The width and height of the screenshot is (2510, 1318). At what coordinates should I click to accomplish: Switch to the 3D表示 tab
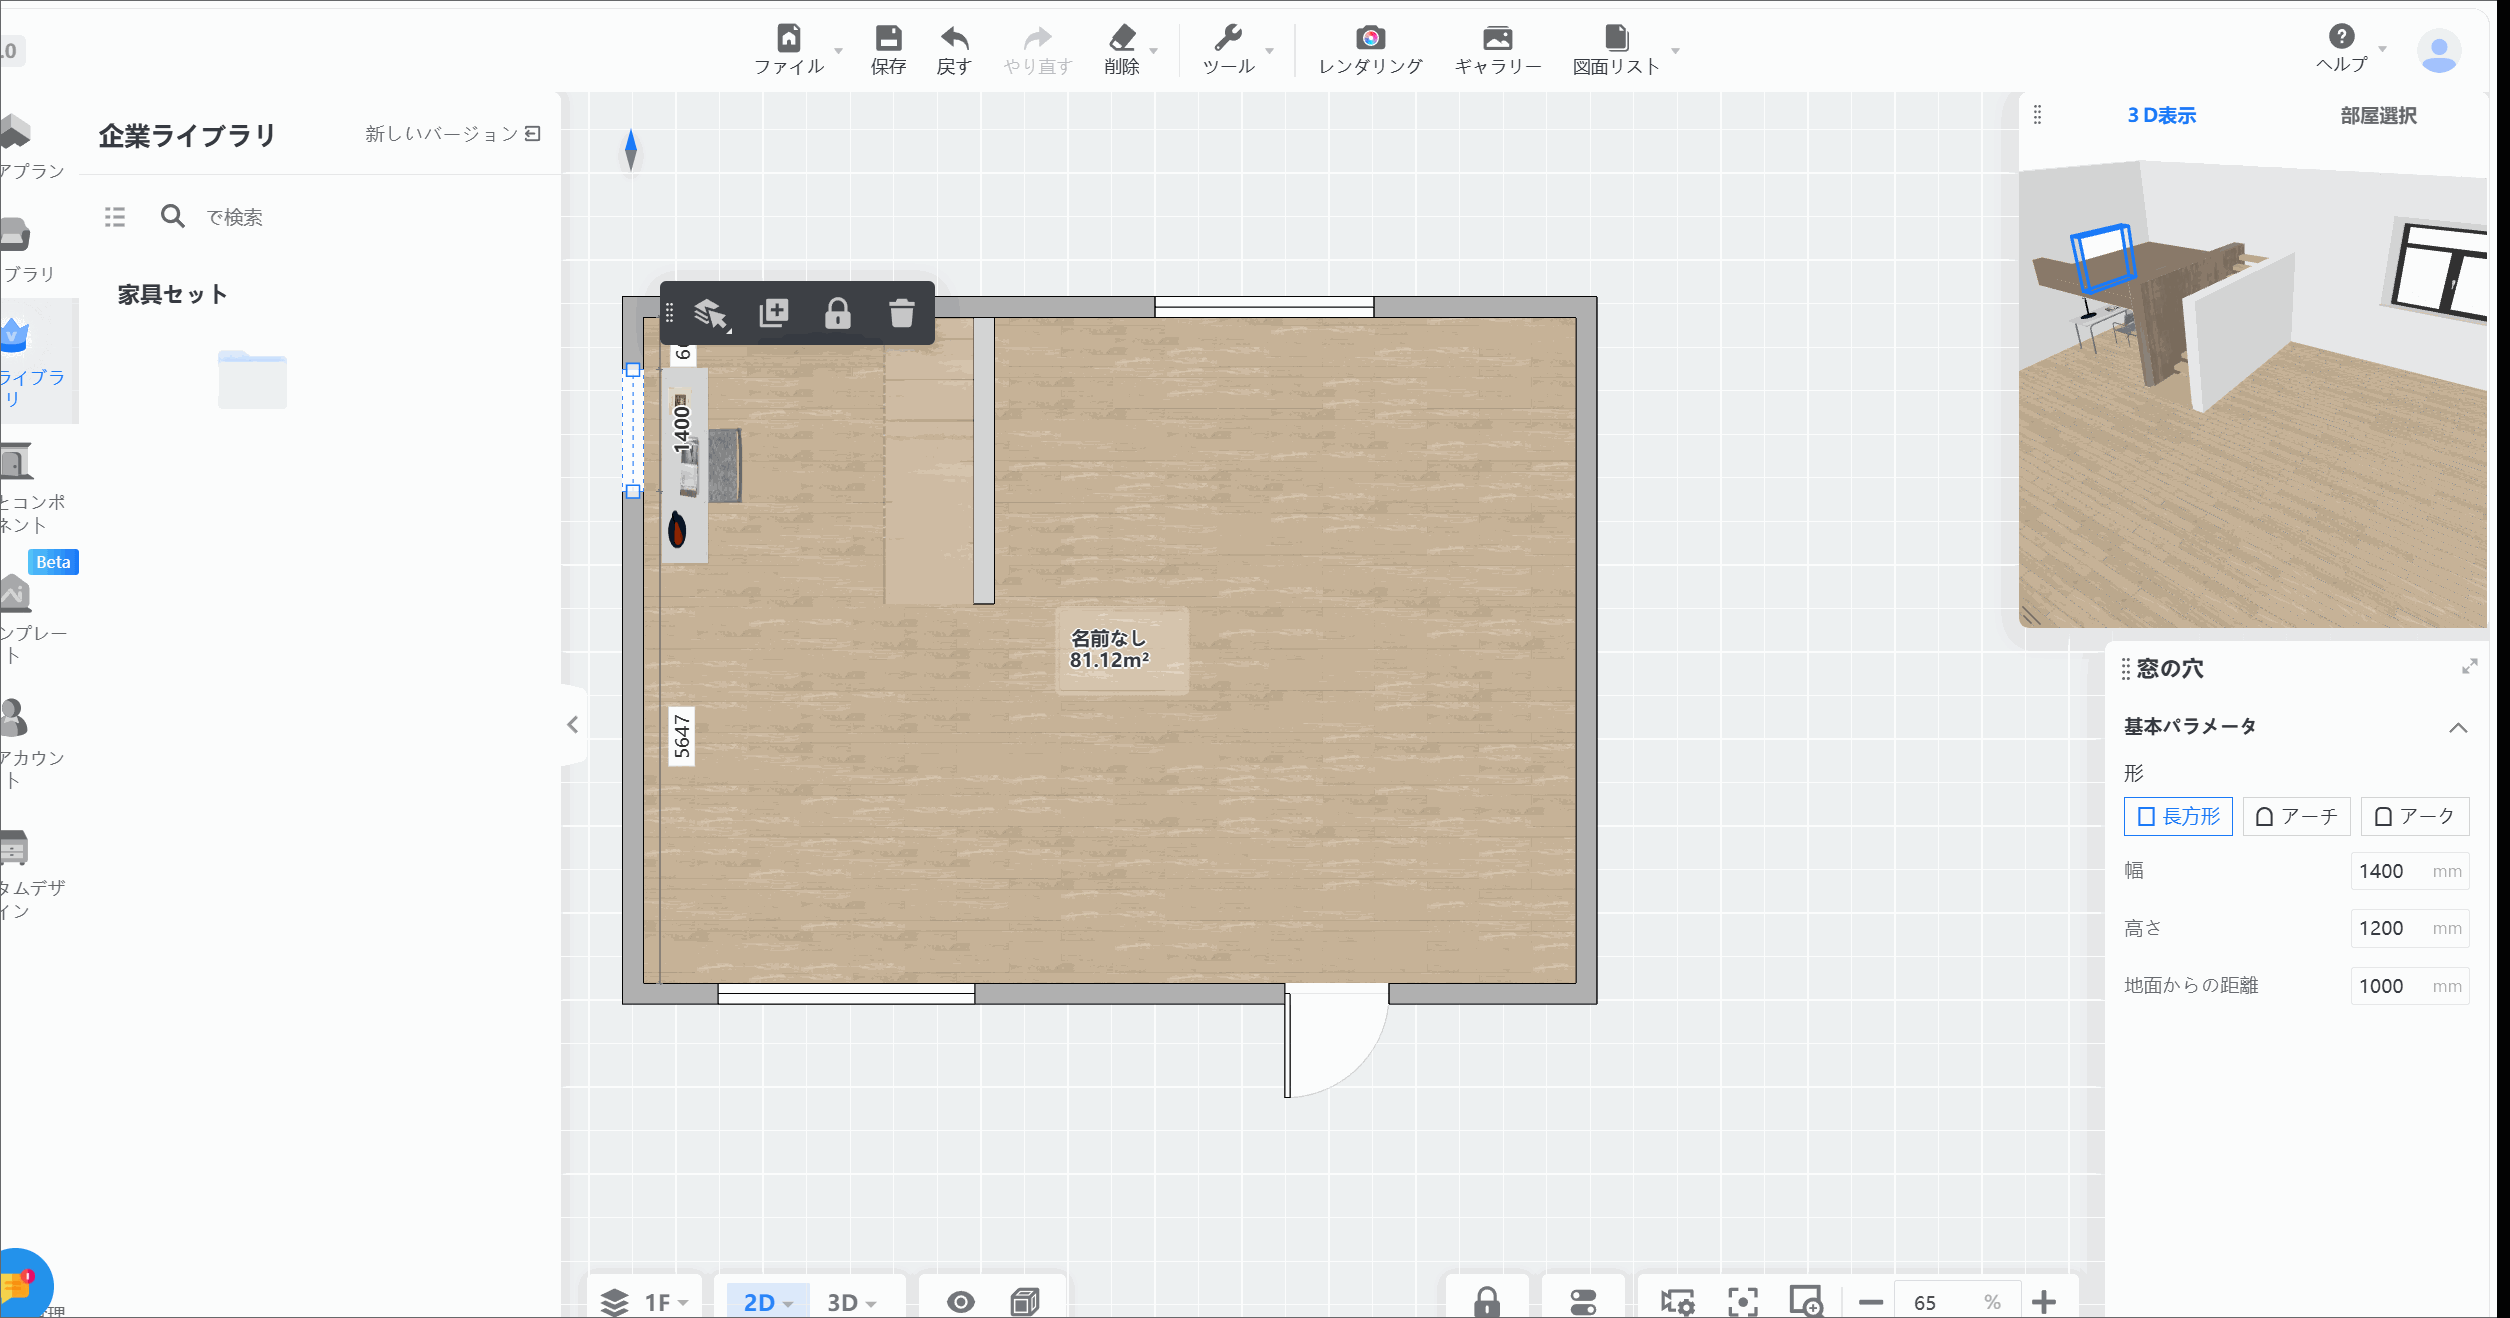2162,115
